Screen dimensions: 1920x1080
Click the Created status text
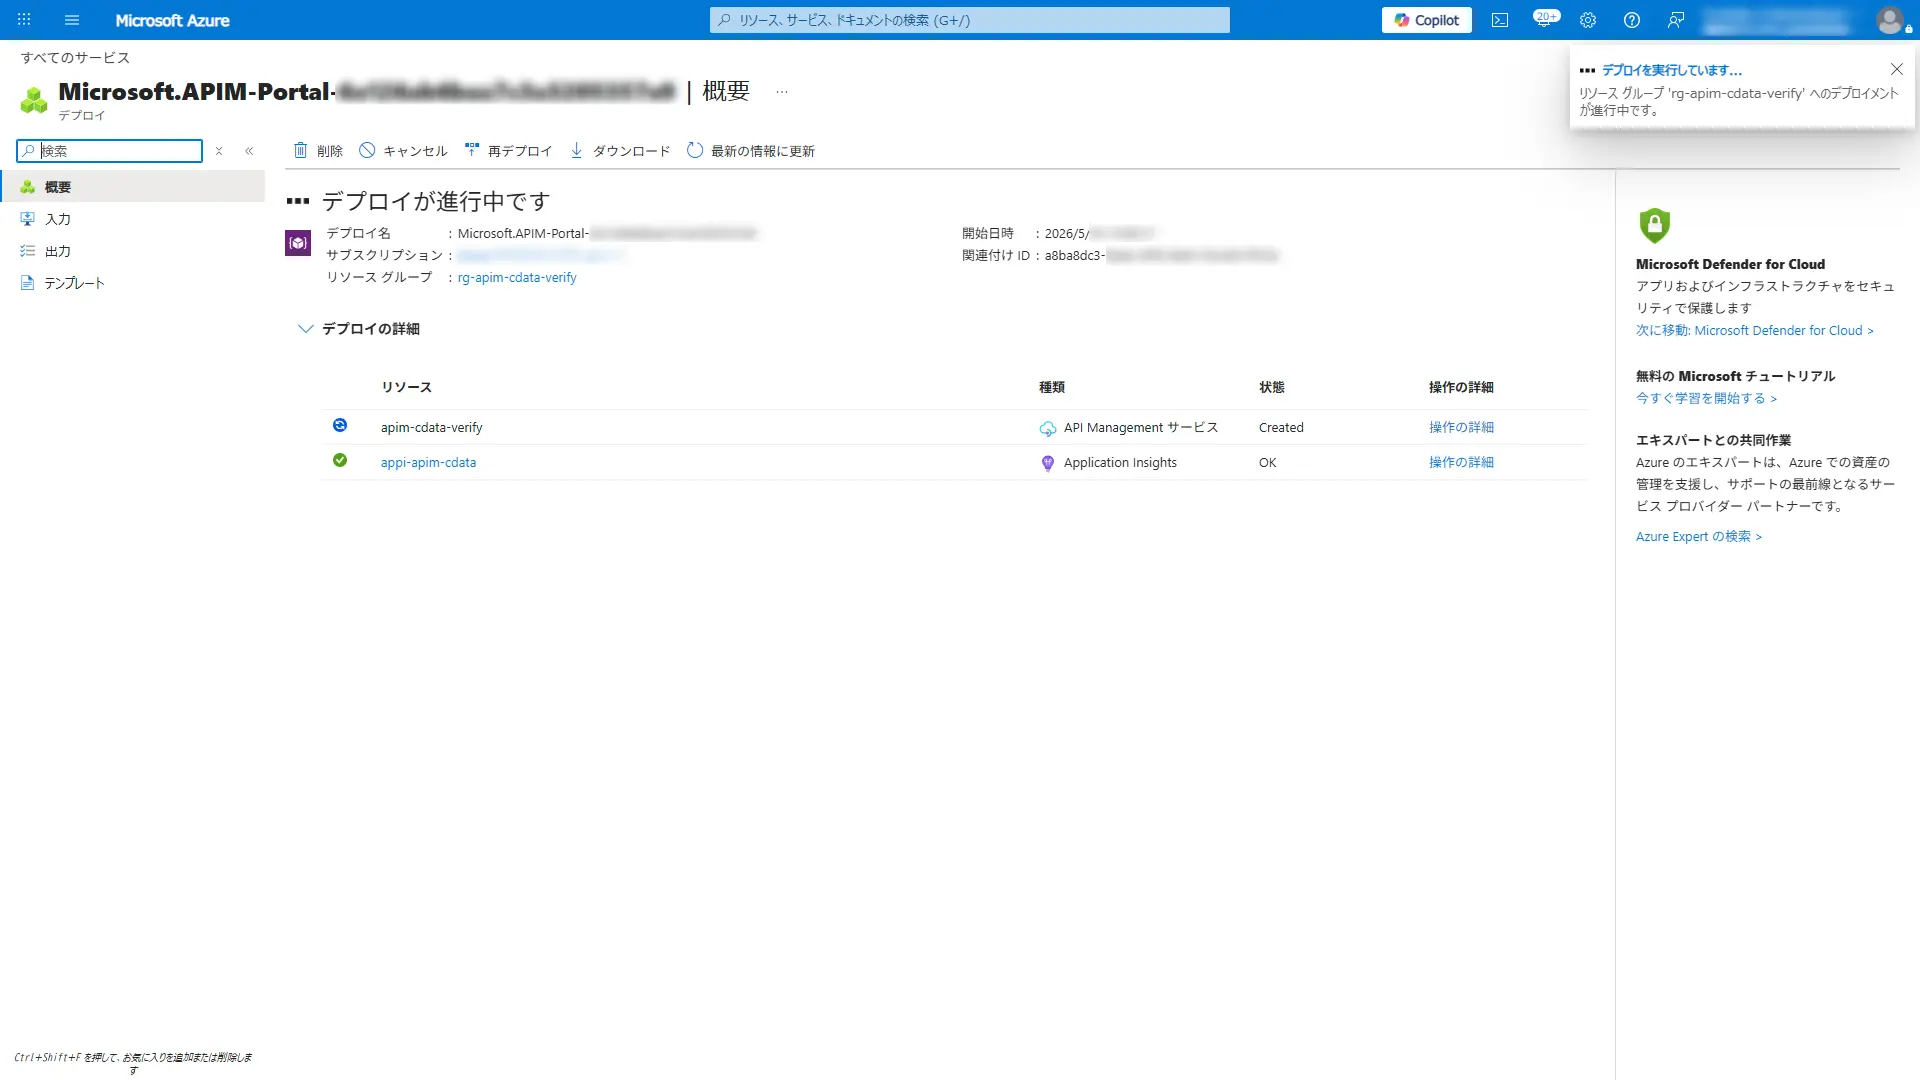[x=1281, y=428]
